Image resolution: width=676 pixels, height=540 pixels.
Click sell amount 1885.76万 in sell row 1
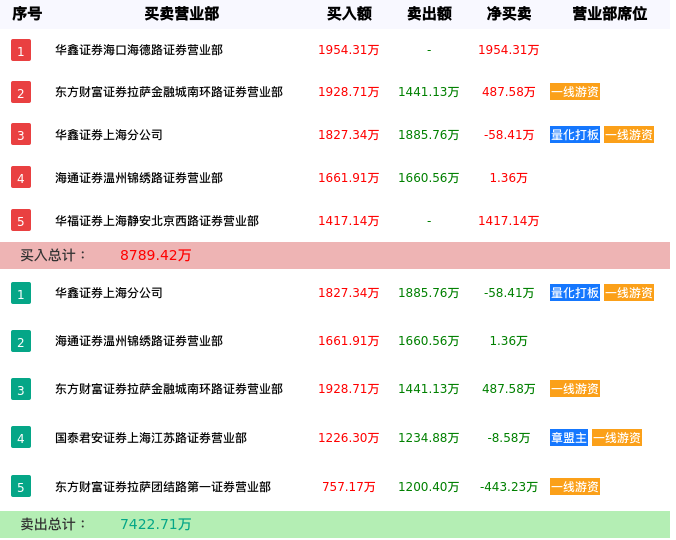click(429, 293)
